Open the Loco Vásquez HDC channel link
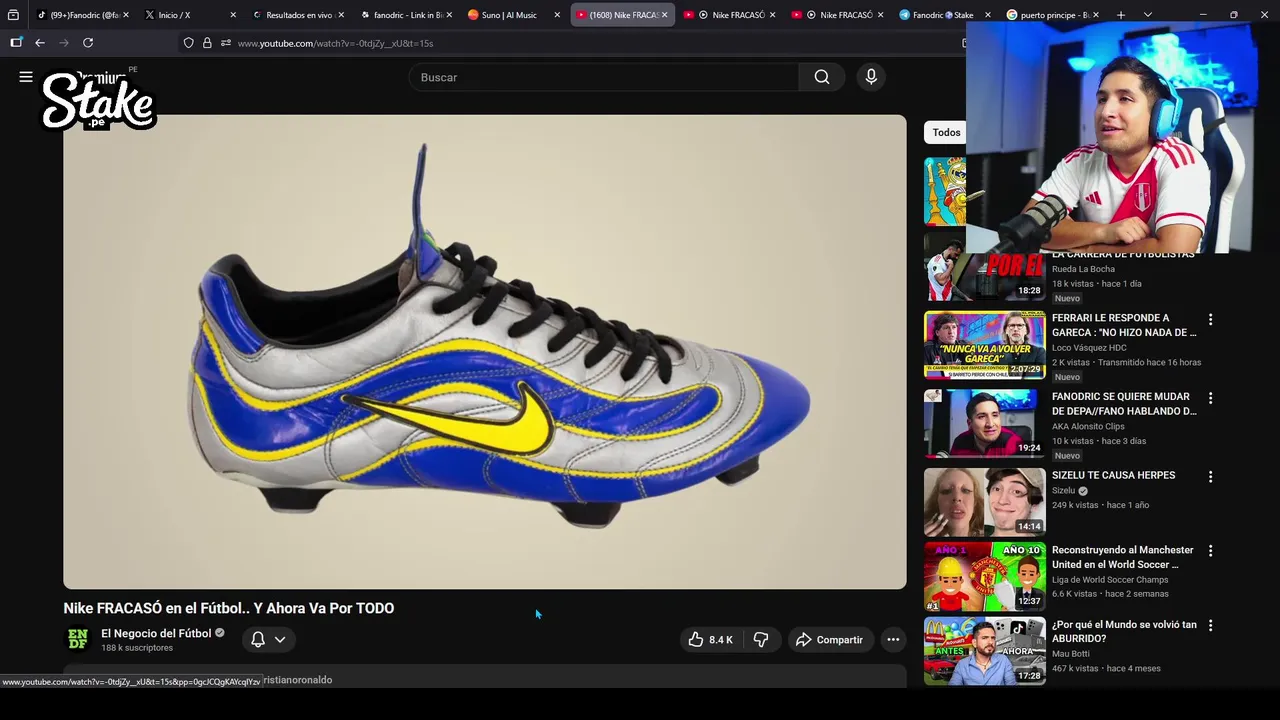This screenshot has width=1280, height=720. coord(1089,348)
